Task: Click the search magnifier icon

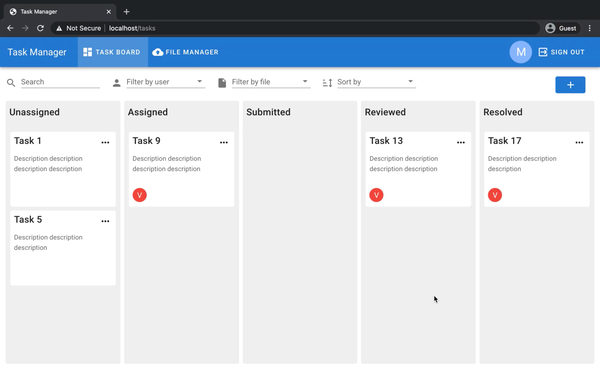Action: 11,83
